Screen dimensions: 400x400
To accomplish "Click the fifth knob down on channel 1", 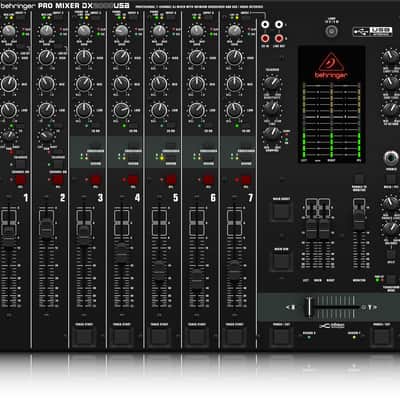I will 10,136.
